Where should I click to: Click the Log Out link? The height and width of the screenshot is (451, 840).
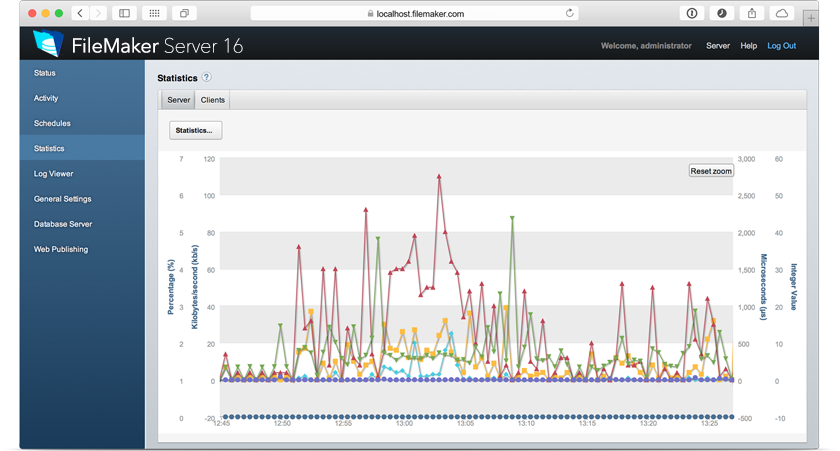click(781, 46)
